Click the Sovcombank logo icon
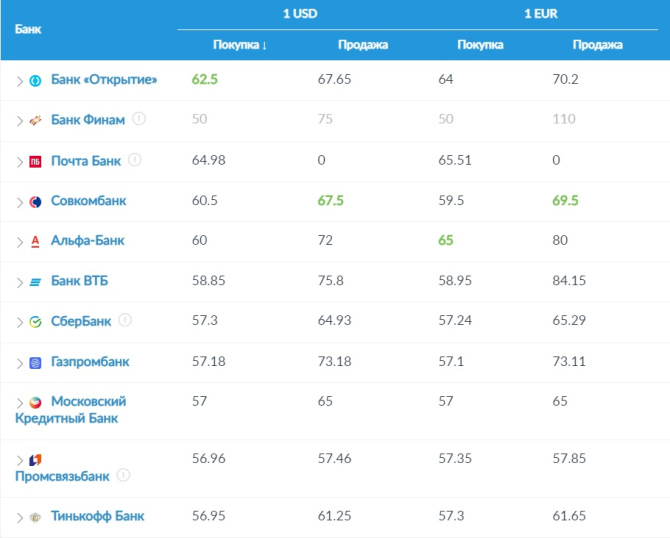Viewport: 670px width, 538px height. [x=35, y=201]
